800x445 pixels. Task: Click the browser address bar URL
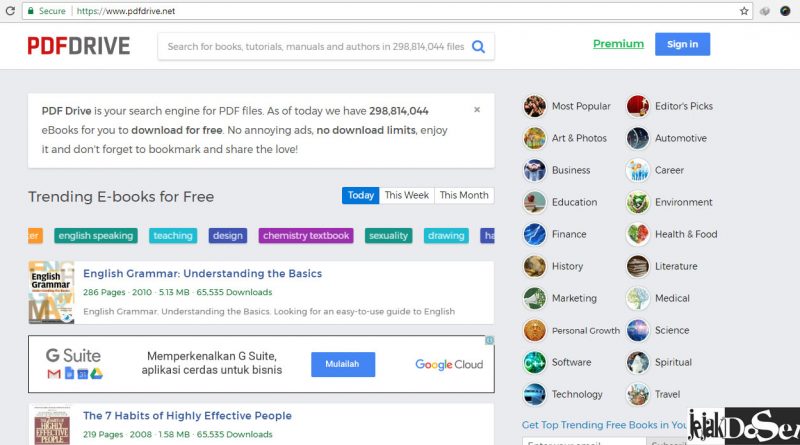(126, 11)
